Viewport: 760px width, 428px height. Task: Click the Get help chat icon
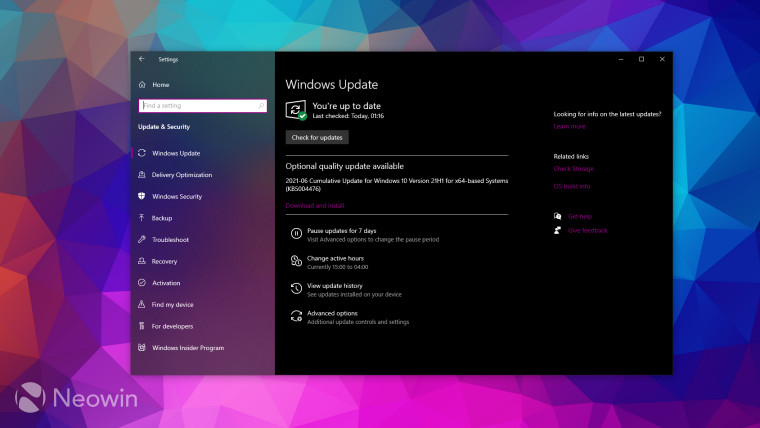tap(557, 216)
